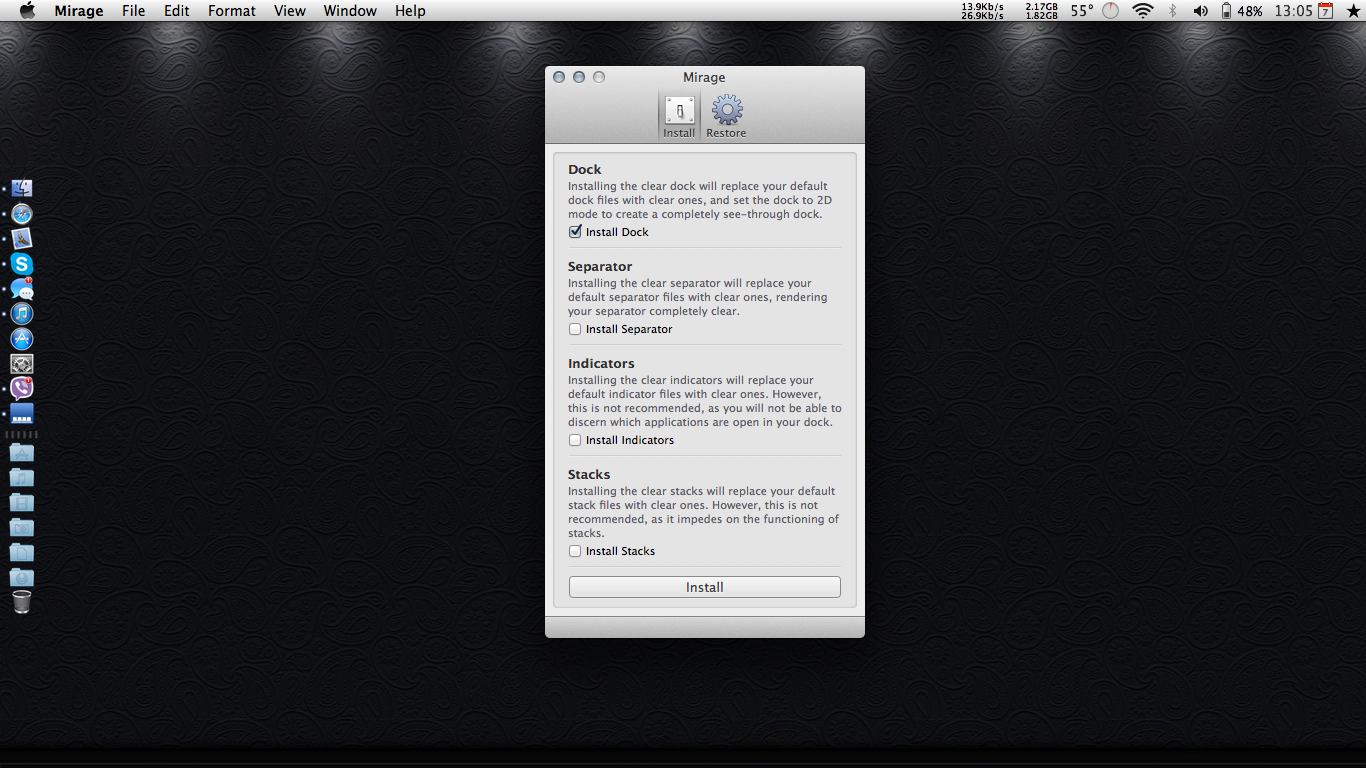Viewport: 1366px width, 768px height.
Task: Launch iTunes from the dock
Action: pyautogui.click(x=22, y=314)
